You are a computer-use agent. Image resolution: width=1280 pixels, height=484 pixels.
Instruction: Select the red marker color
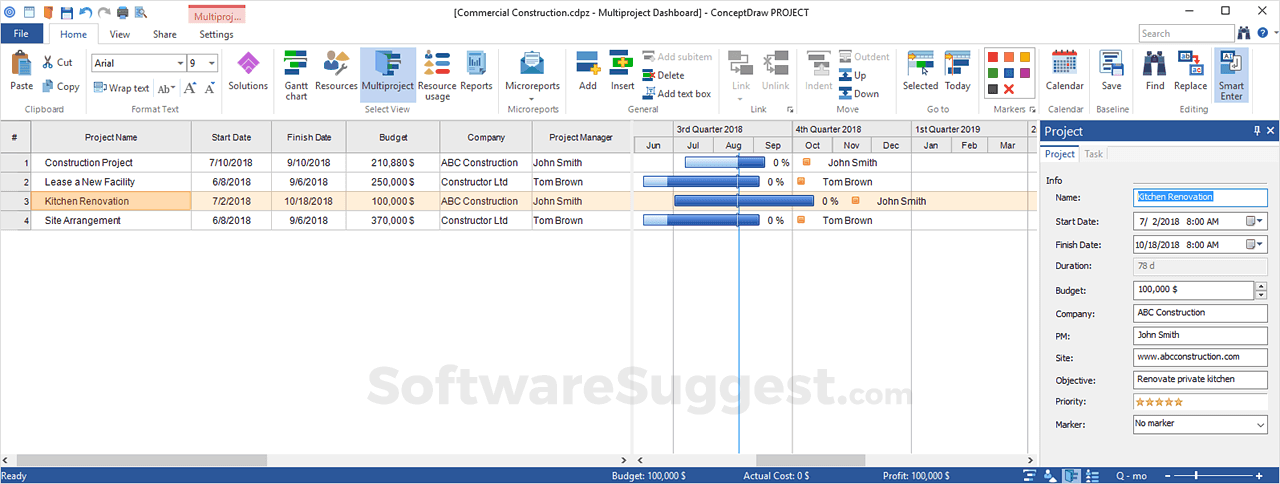pos(992,58)
